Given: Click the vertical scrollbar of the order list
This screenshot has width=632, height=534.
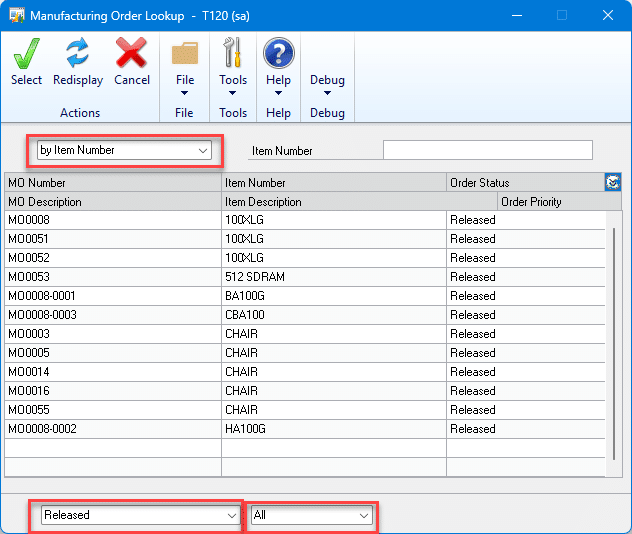Looking at the screenshot, I should [613, 340].
